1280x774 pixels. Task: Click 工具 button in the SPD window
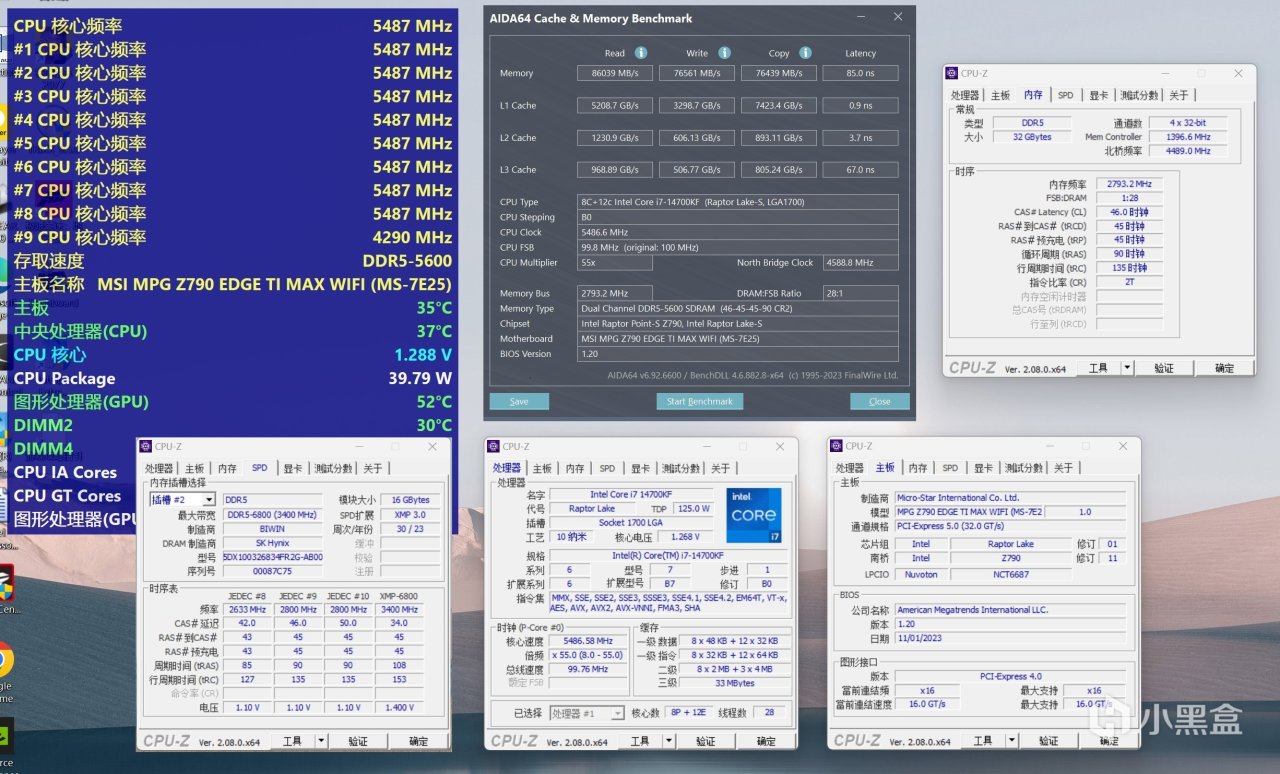[293, 741]
